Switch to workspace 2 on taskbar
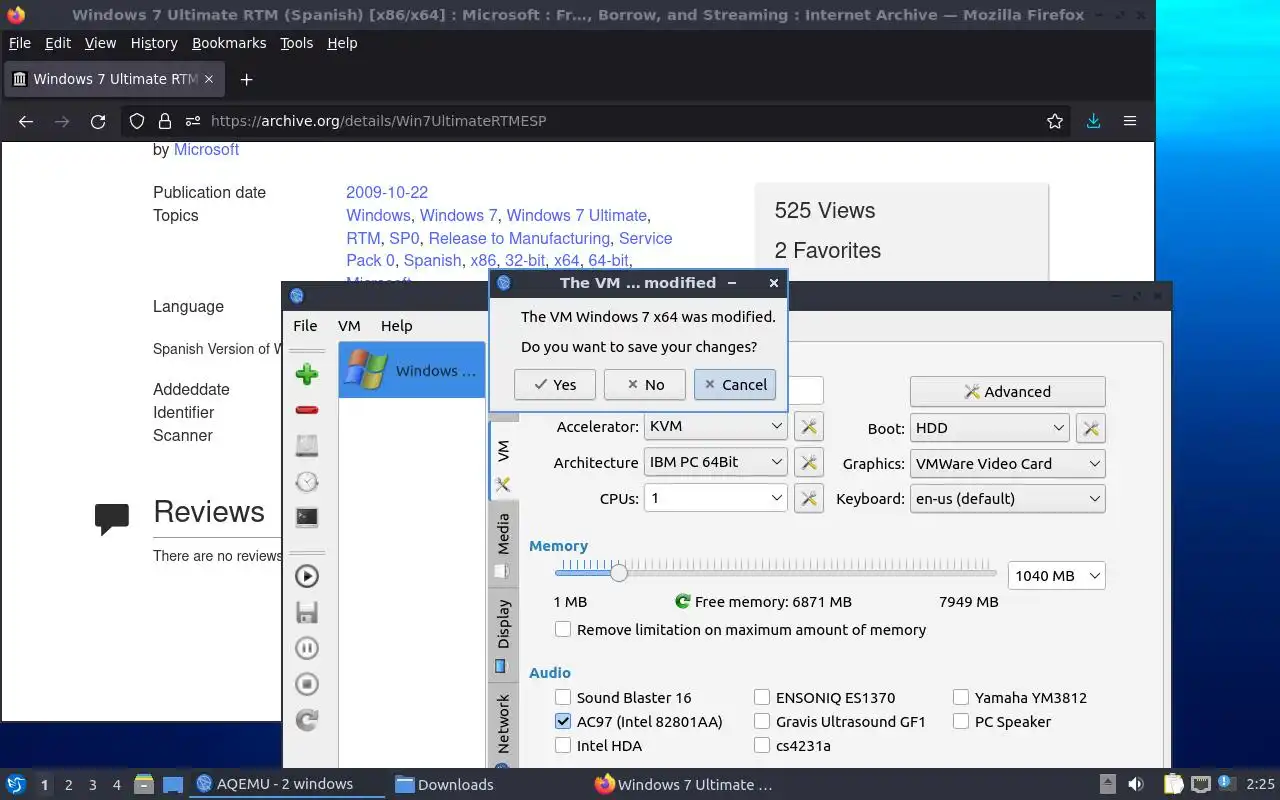This screenshot has width=1280, height=800. 69,785
